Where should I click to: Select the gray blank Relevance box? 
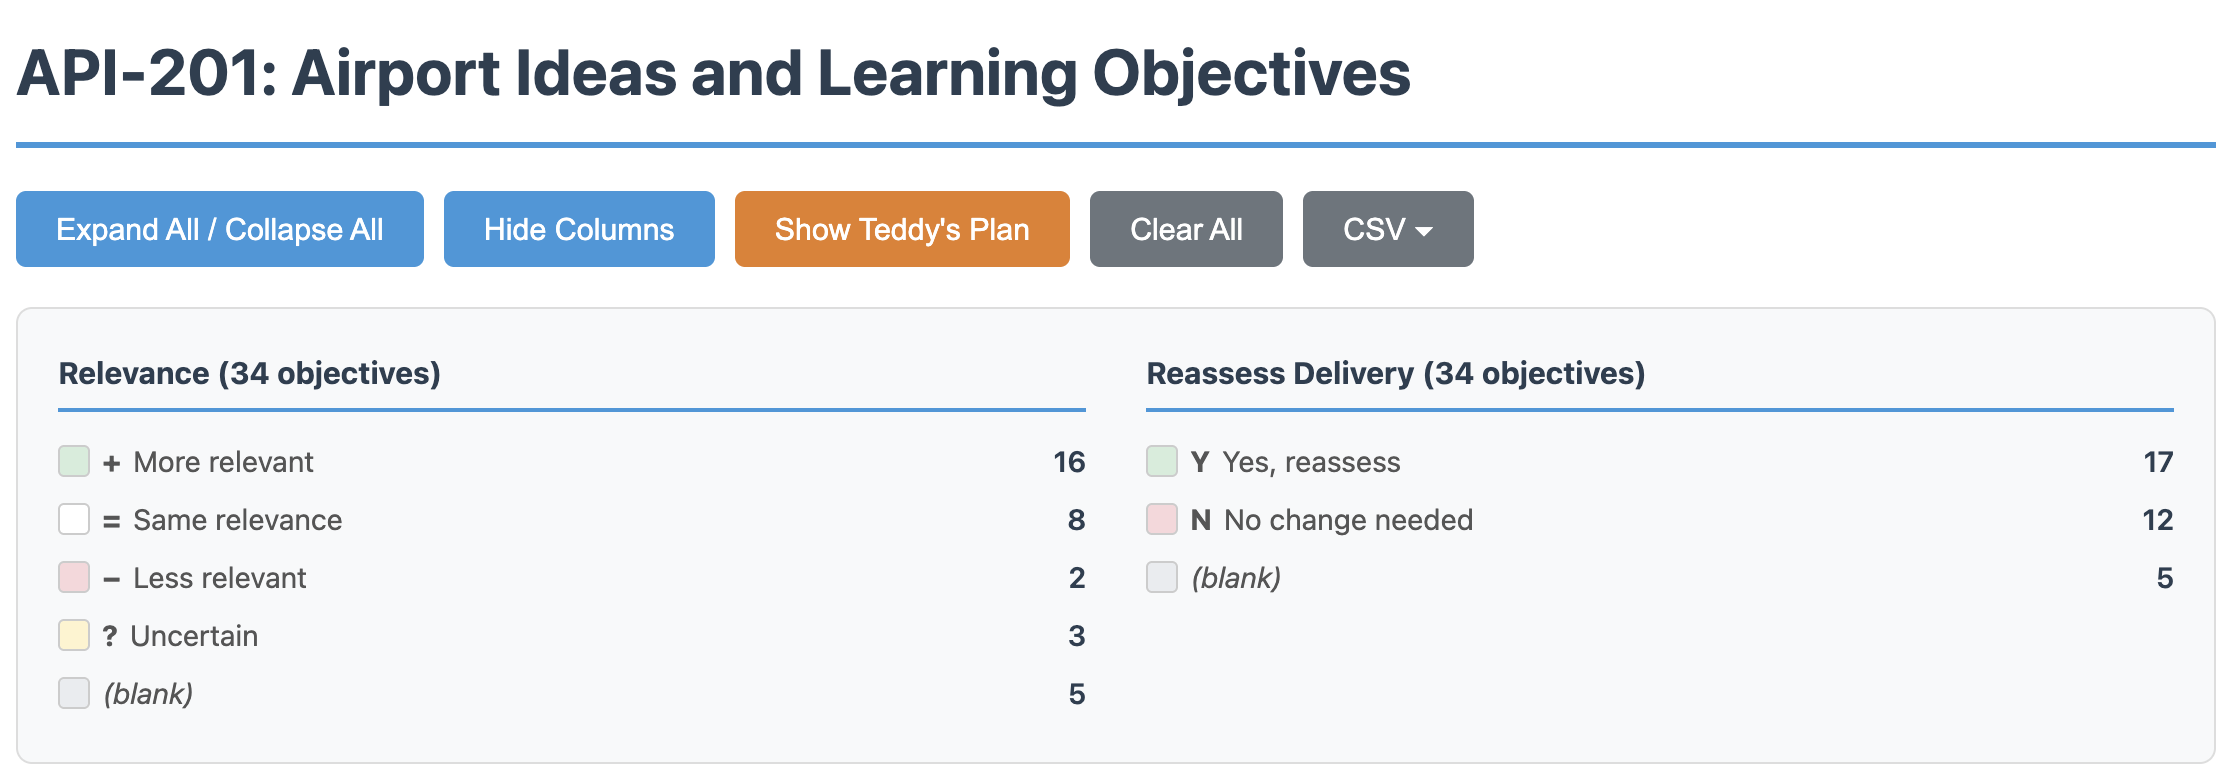(74, 694)
